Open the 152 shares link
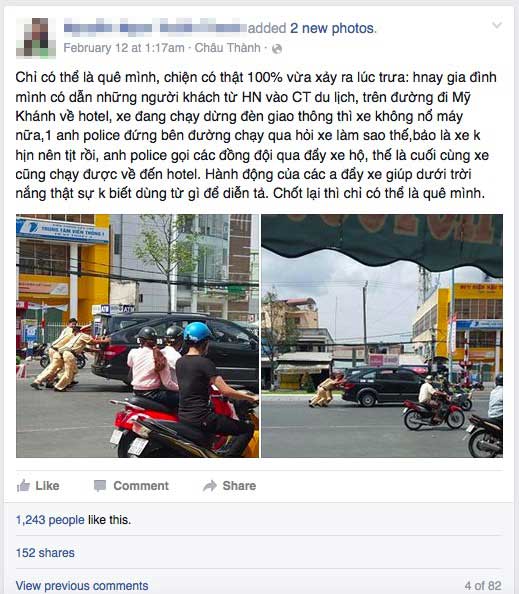Screen dimensions: 519x594 tap(45, 553)
